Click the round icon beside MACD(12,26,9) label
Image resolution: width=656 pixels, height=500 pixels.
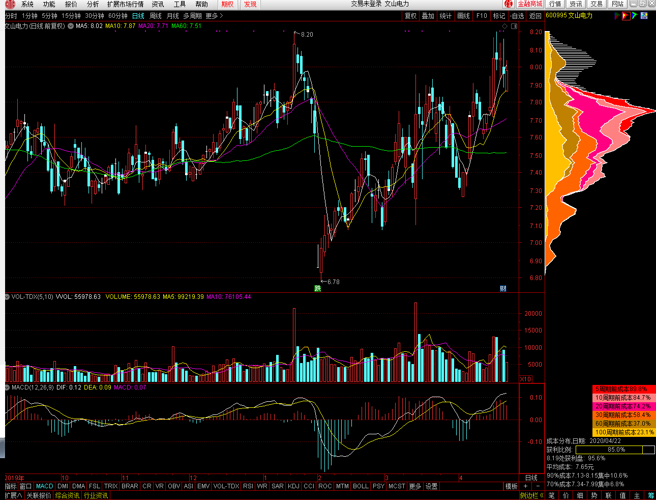coord(7,387)
